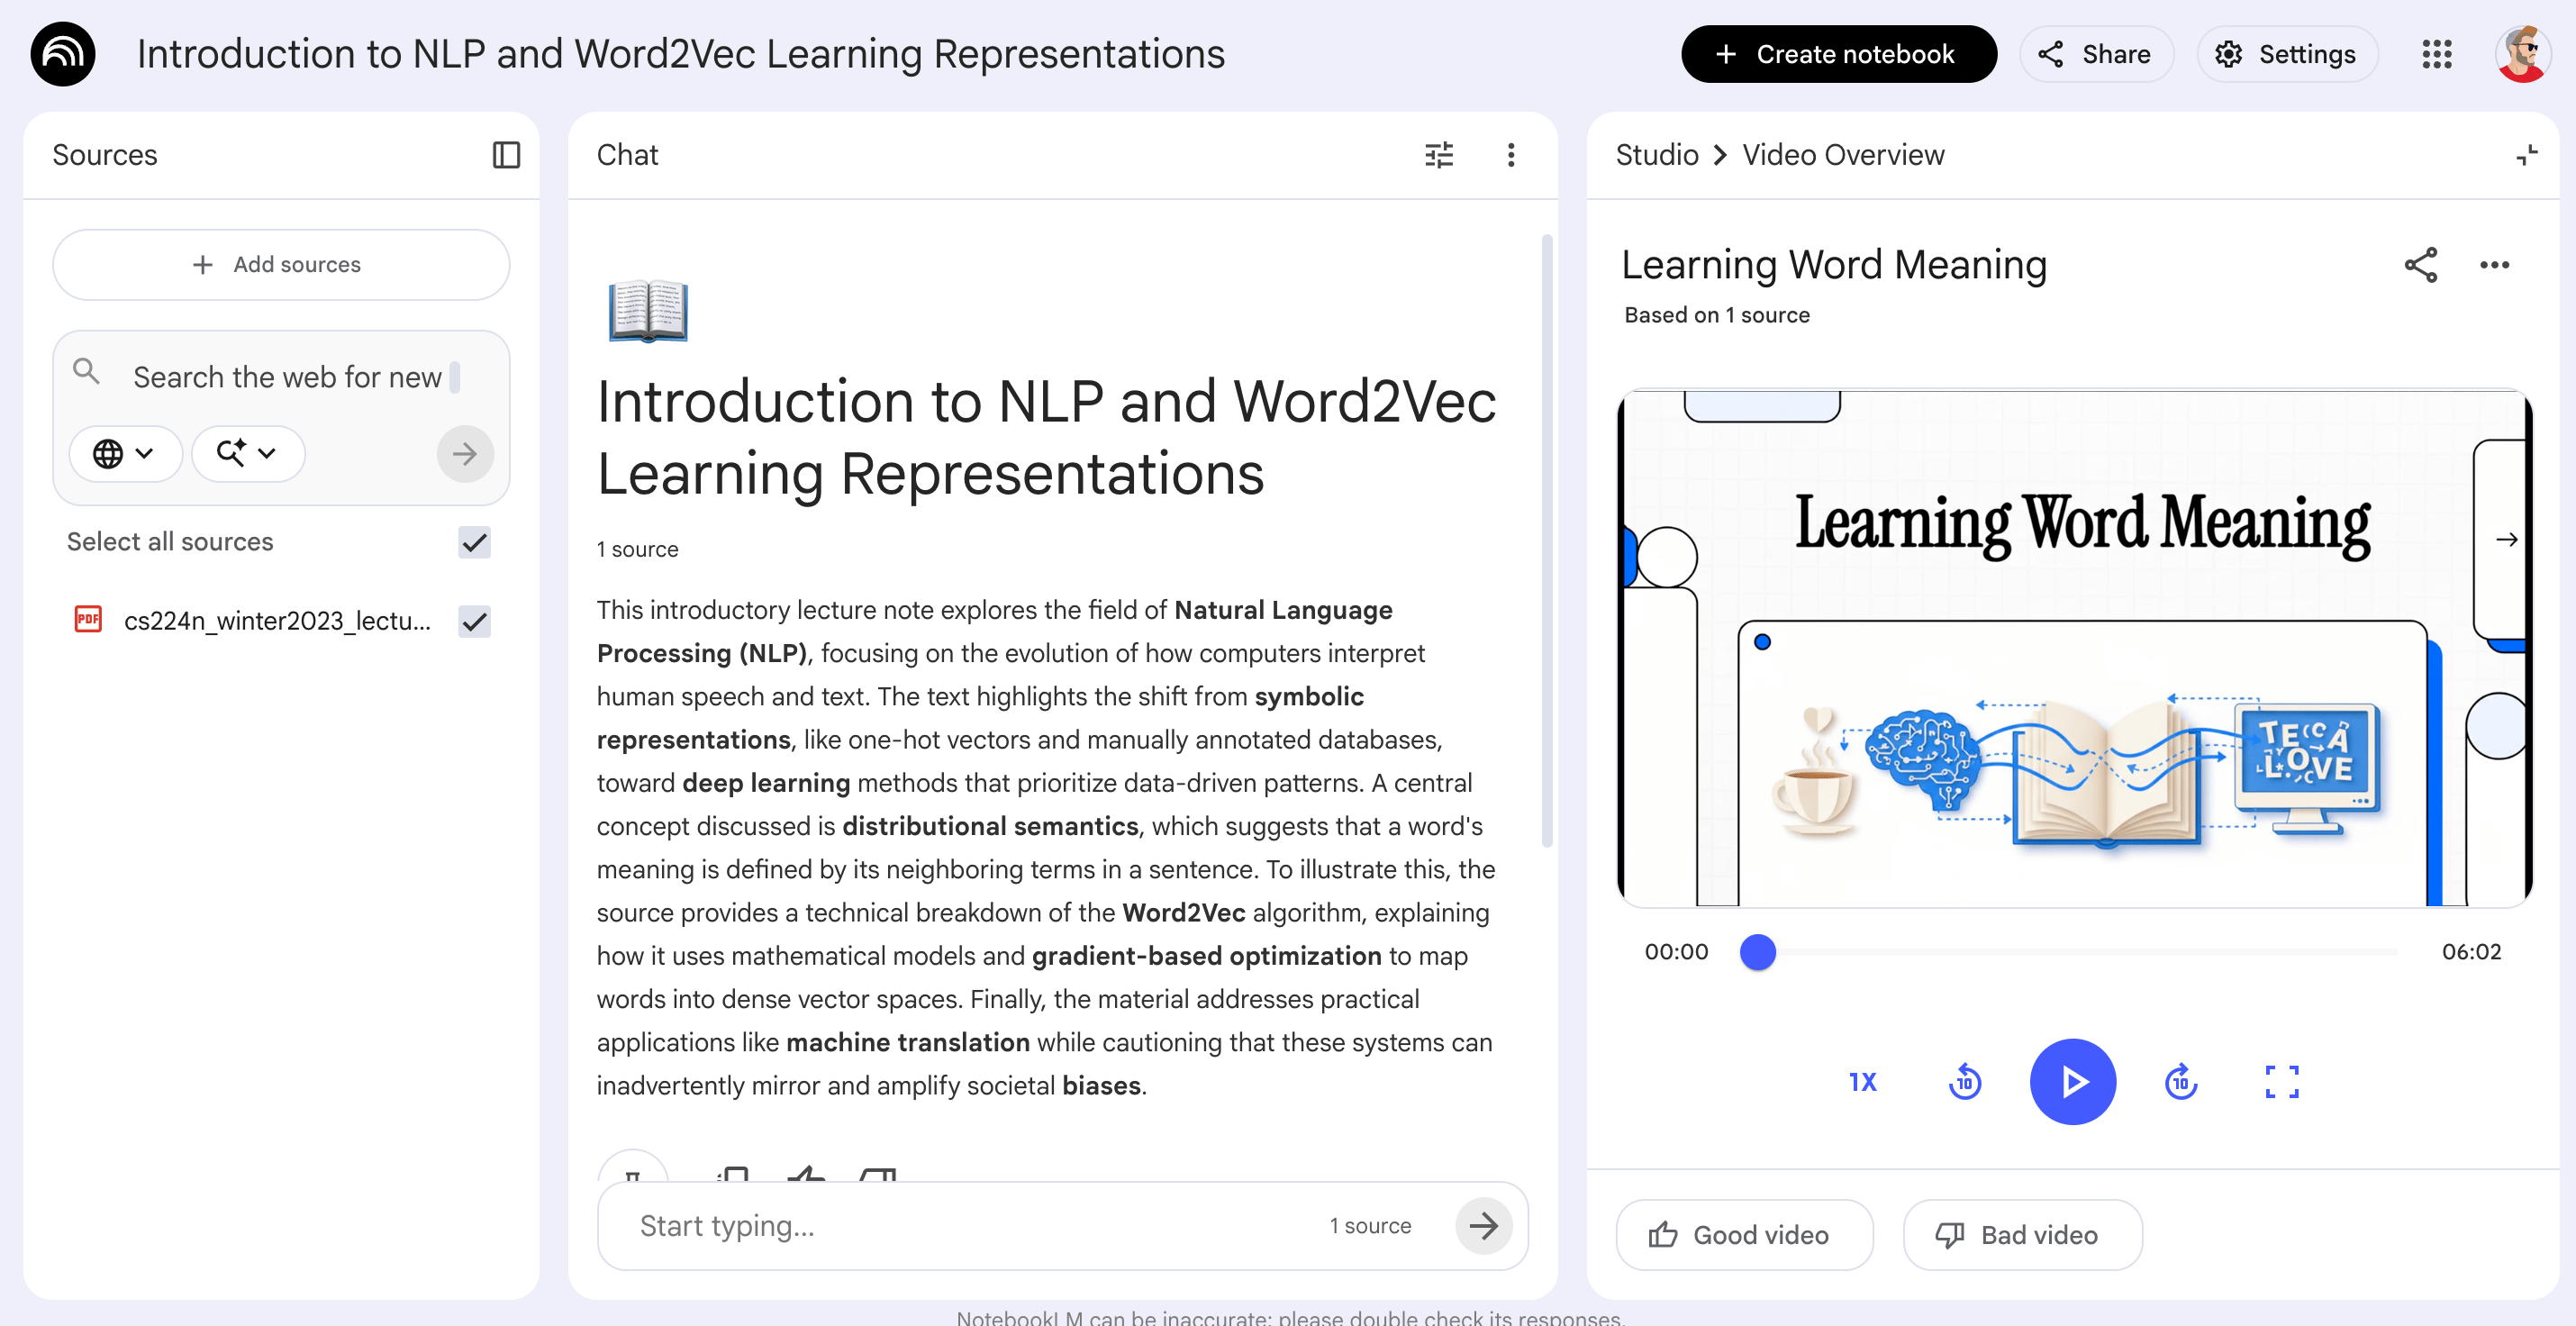
Task: Open video overview more options
Action: pyautogui.click(x=2494, y=265)
